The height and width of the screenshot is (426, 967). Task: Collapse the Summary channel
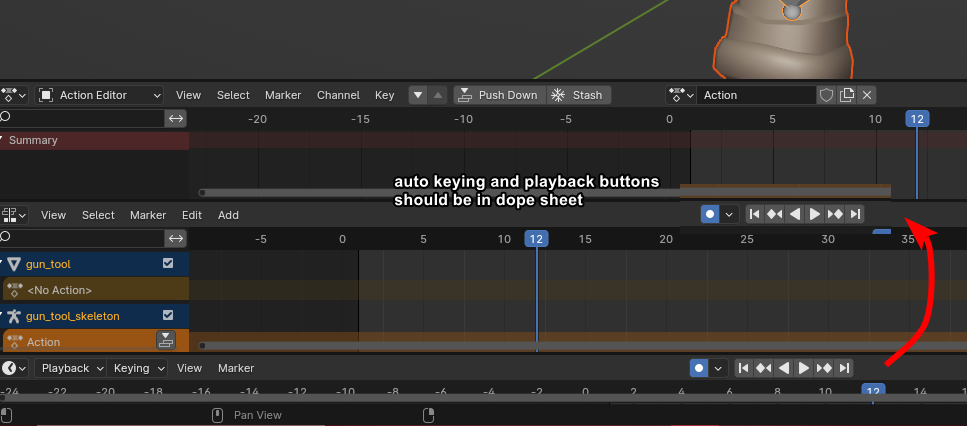2,140
